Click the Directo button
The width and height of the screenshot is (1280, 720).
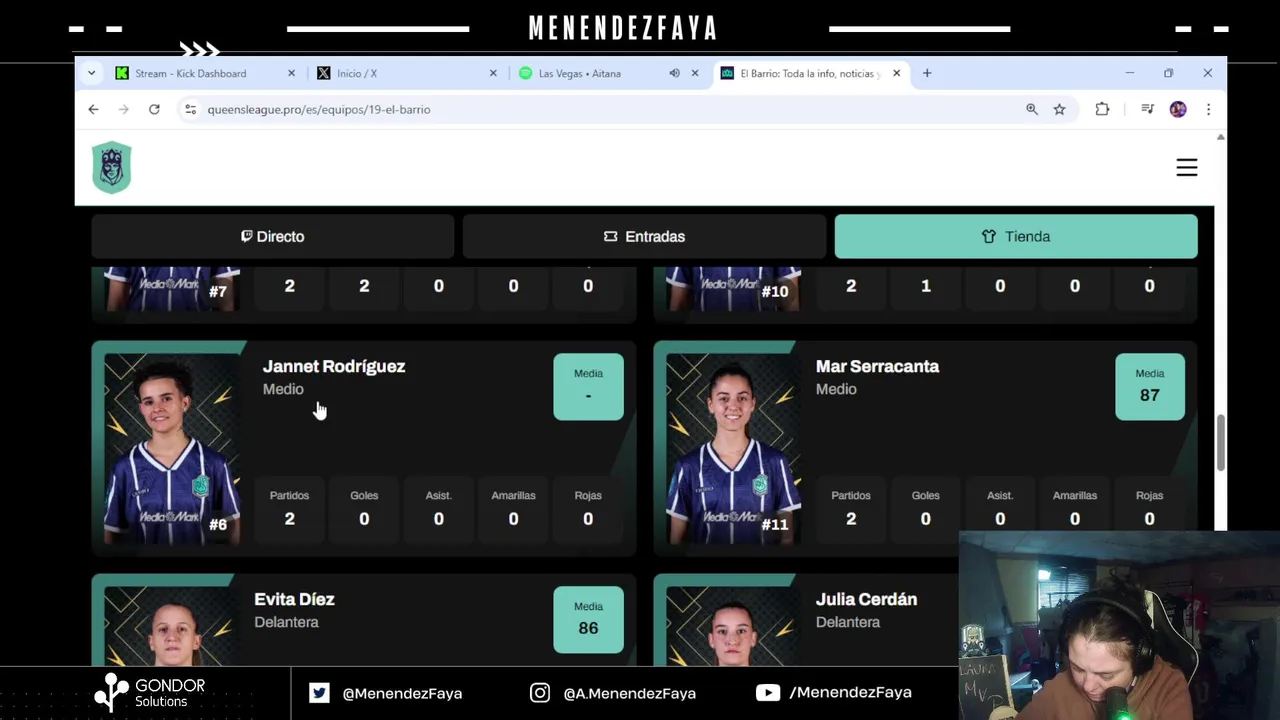[273, 237]
